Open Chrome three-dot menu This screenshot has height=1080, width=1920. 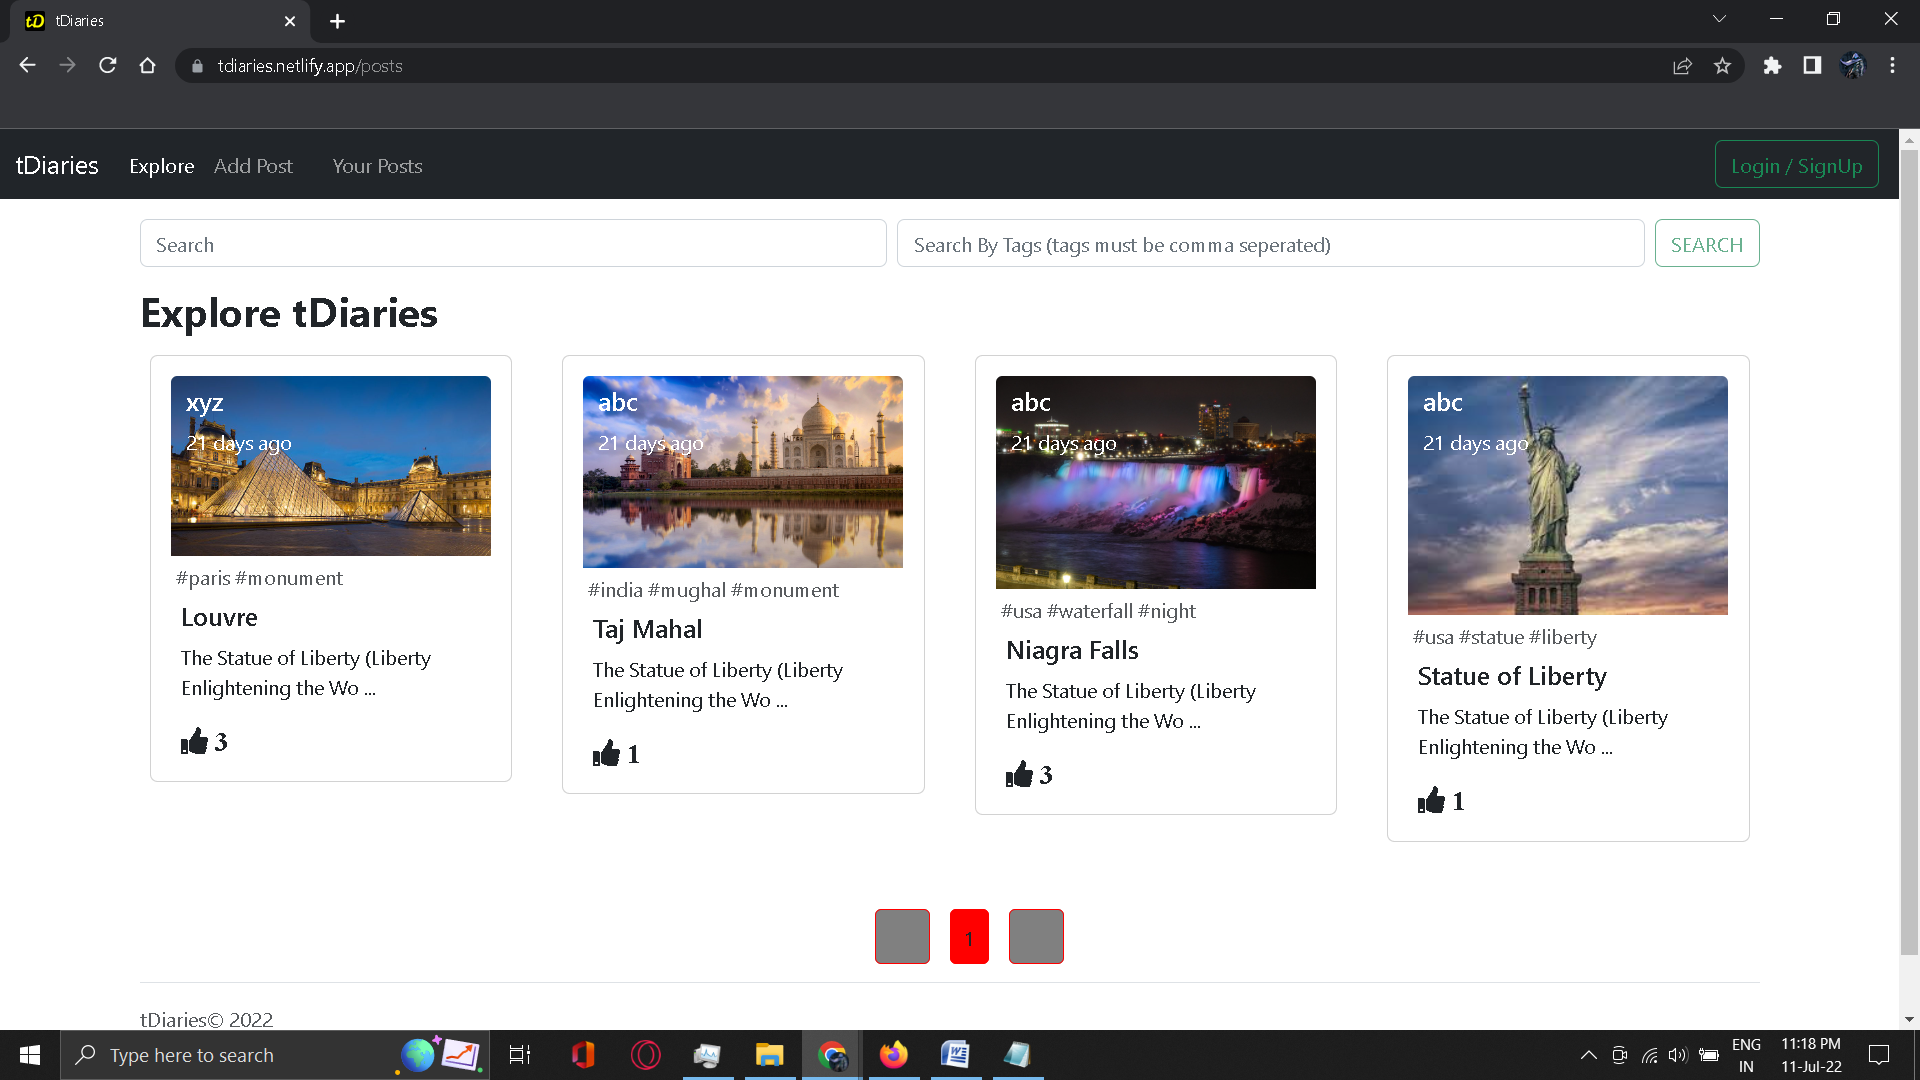click(1892, 66)
